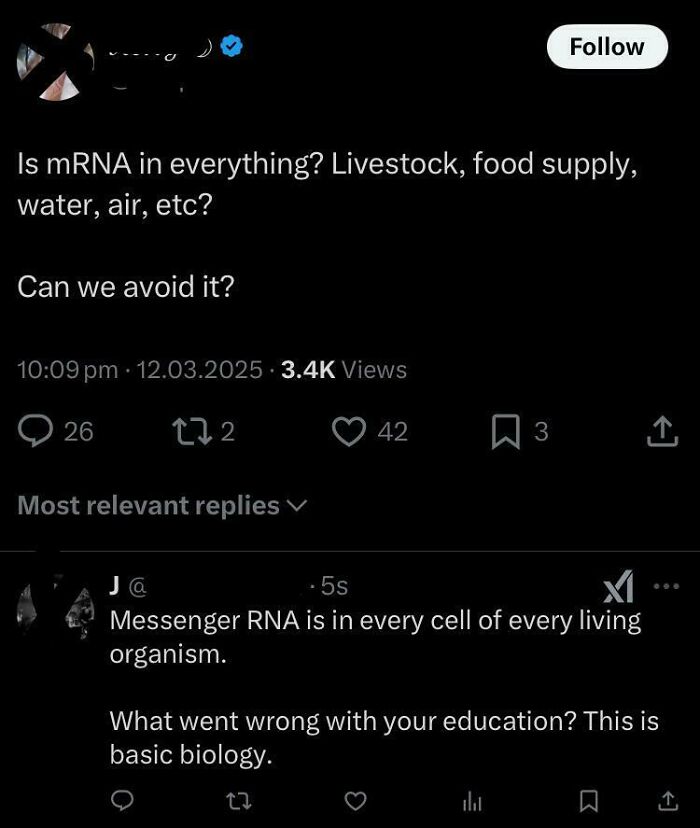Bookmark the reply tweet
Viewport: 700px width, 828px height.
pos(586,800)
